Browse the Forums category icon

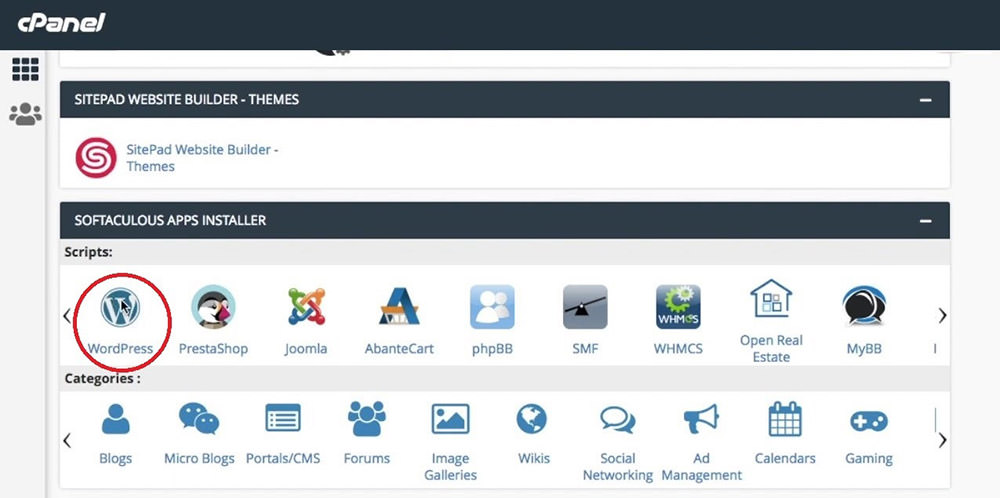tap(367, 419)
